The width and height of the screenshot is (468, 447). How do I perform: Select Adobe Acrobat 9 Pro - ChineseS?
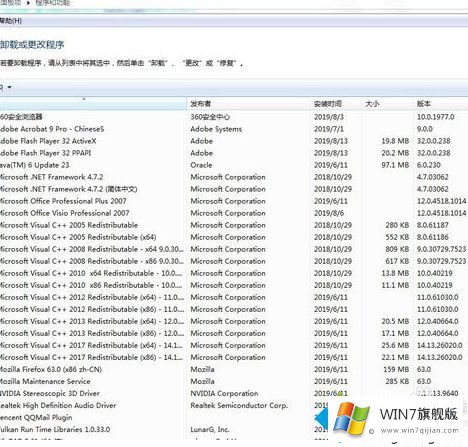point(52,129)
